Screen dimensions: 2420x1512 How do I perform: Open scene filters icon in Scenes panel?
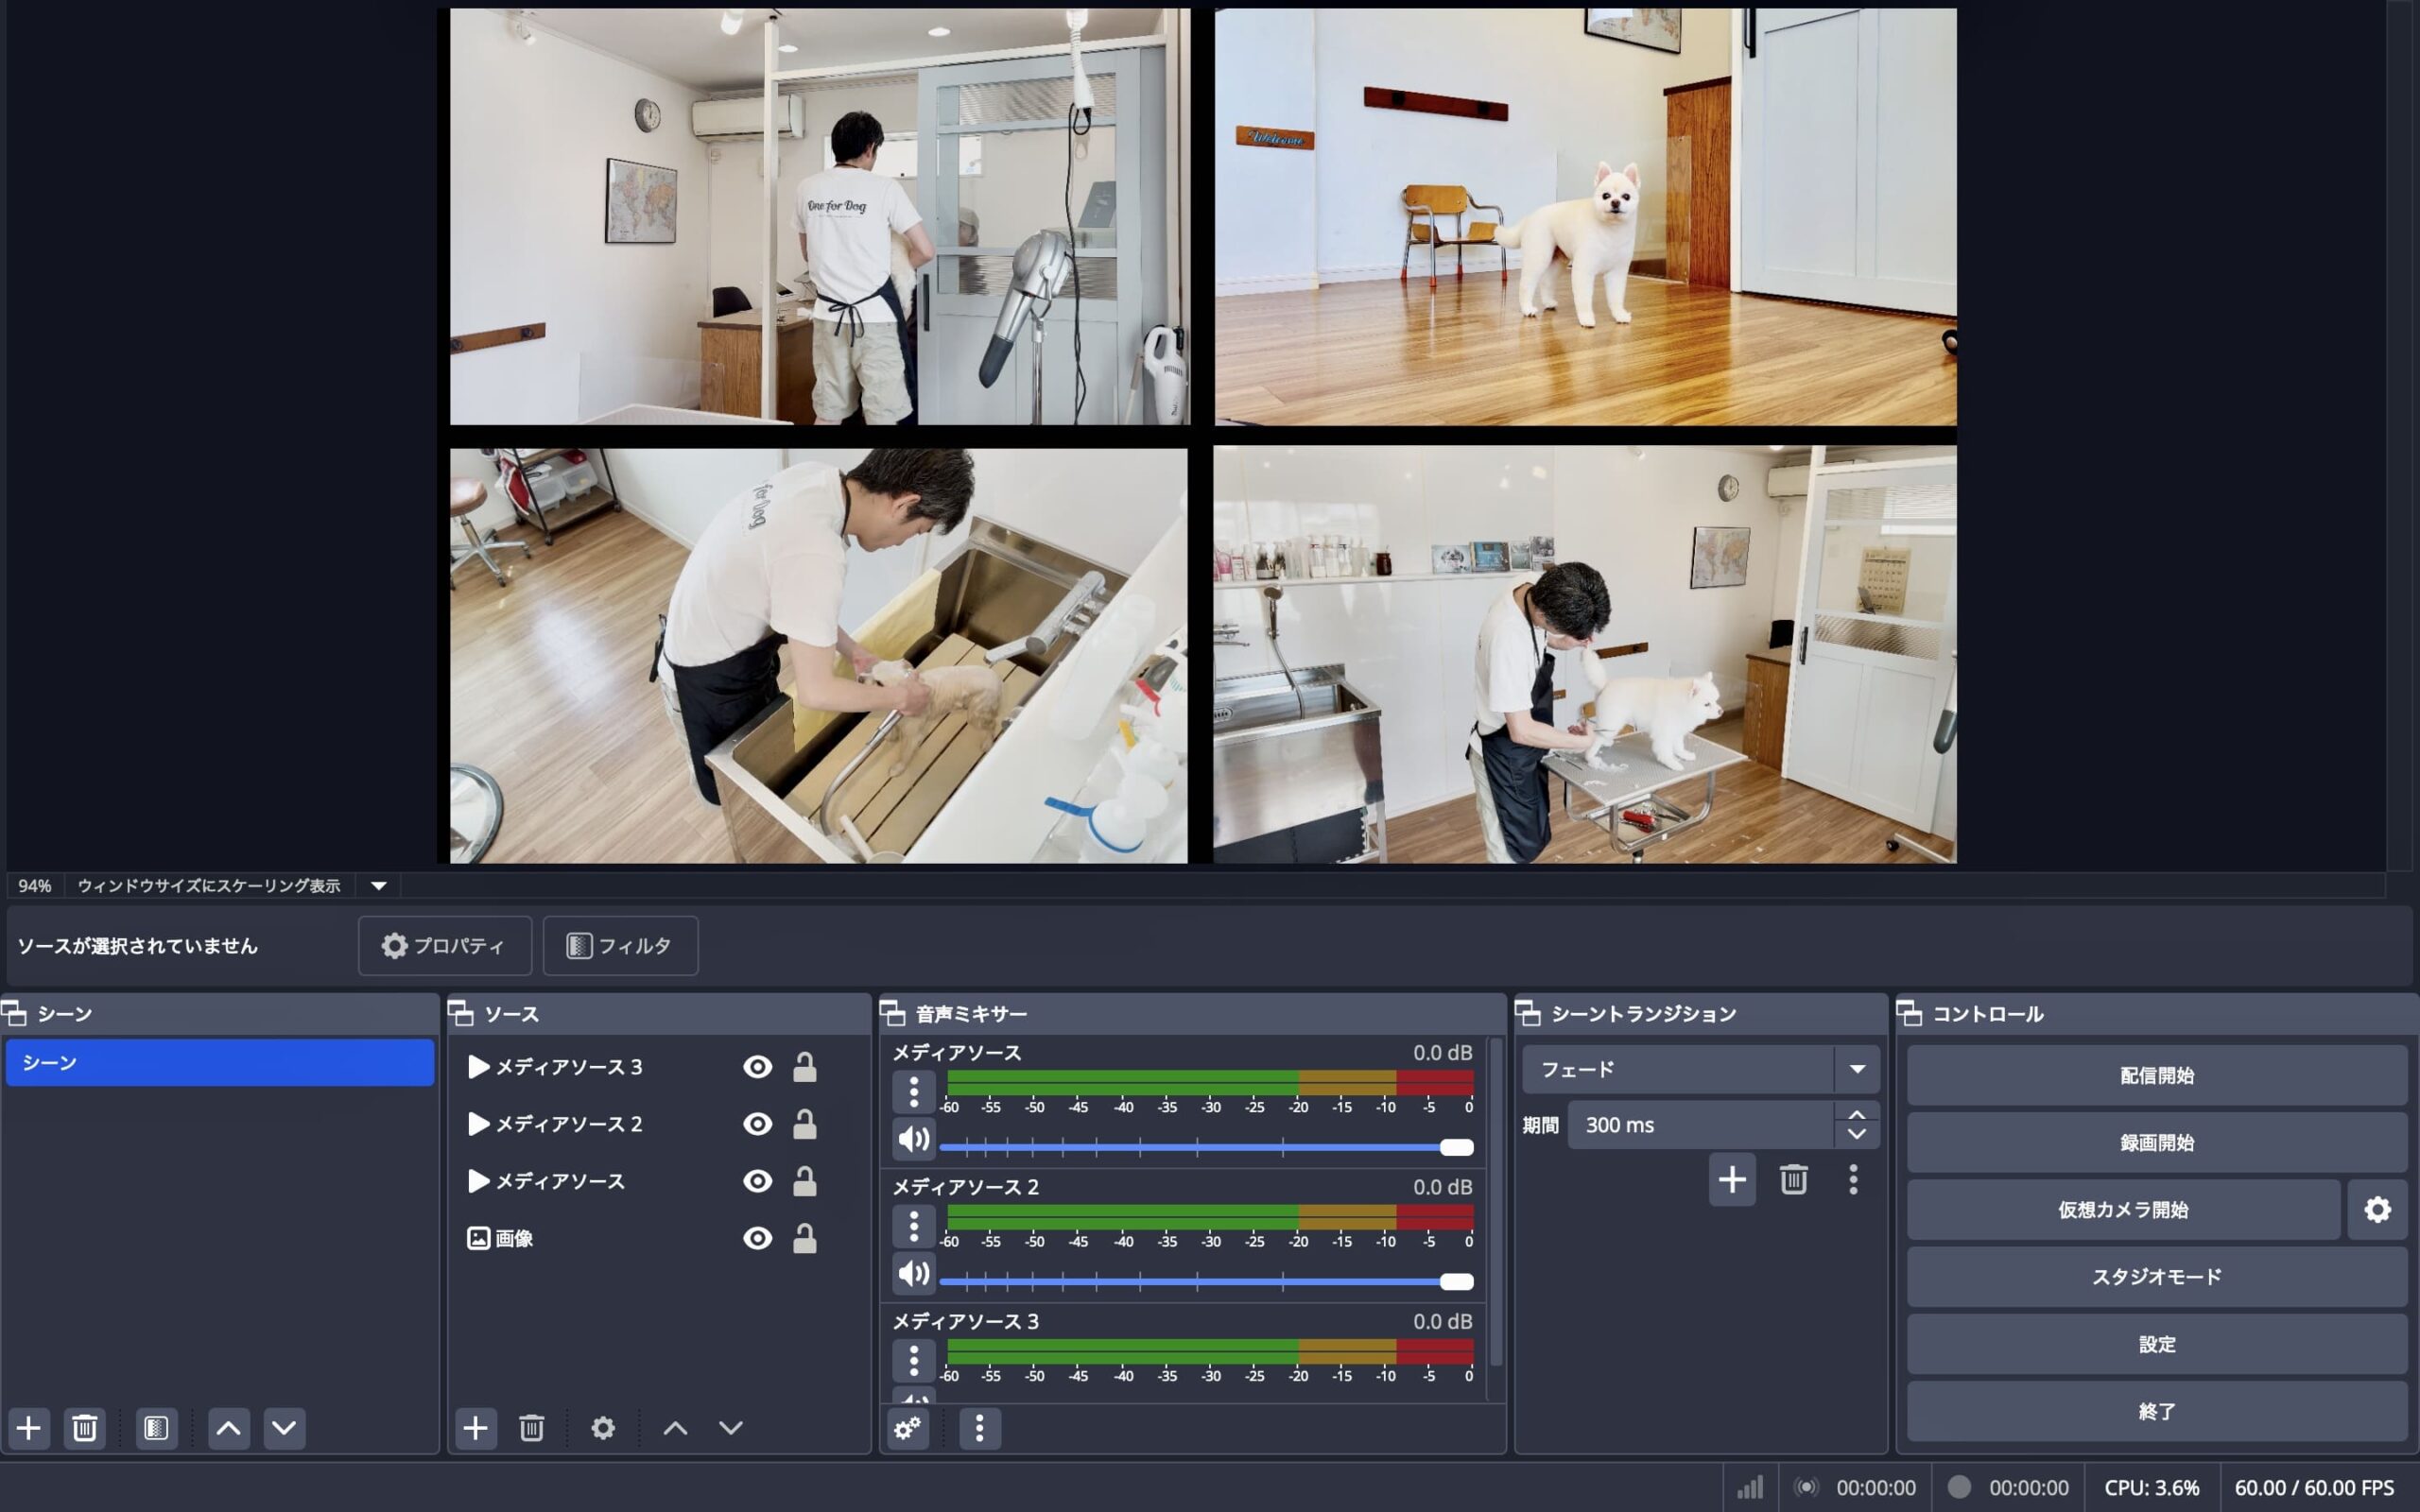point(156,1427)
